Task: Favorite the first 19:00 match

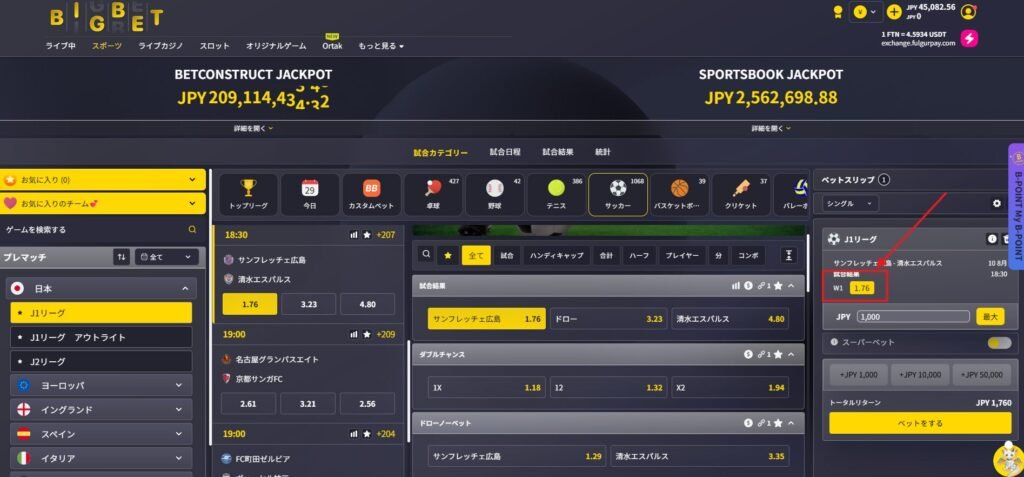Action: (367, 334)
